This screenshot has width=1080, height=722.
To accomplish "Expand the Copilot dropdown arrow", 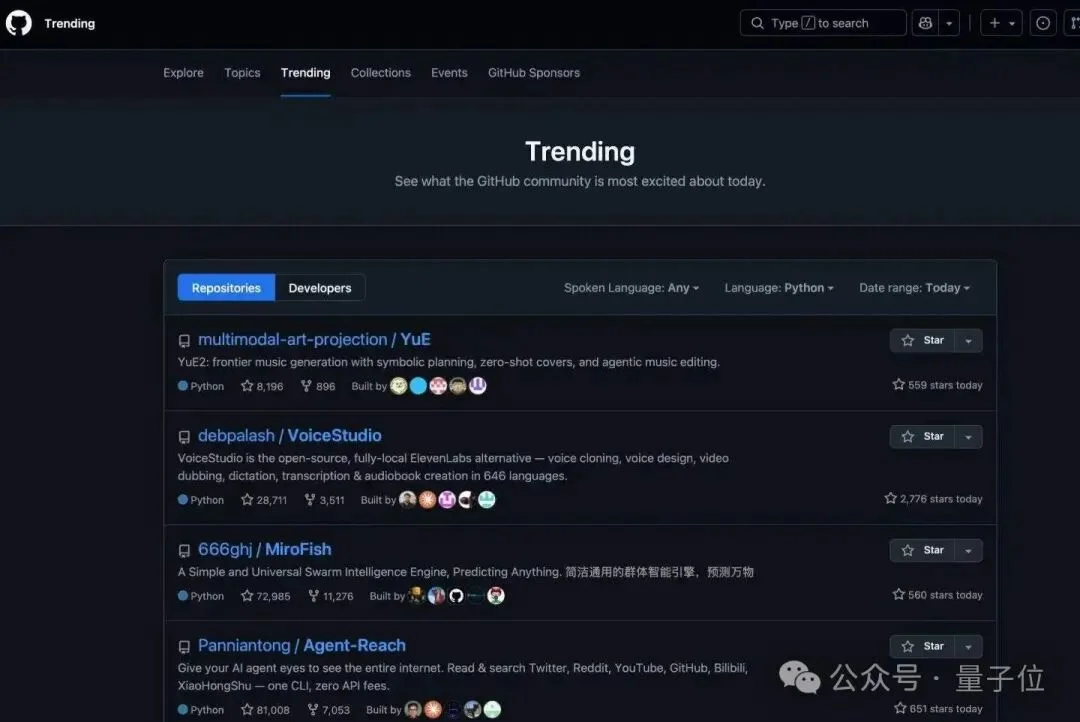I will tap(949, 23).
